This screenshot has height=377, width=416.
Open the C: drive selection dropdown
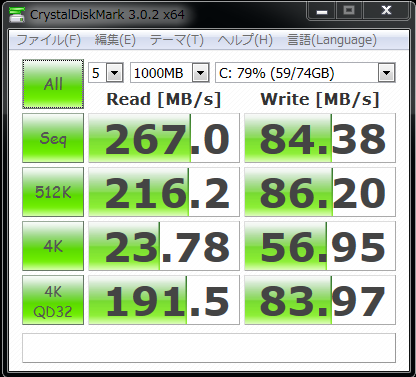pyautogui.click(x=305, y=73)
